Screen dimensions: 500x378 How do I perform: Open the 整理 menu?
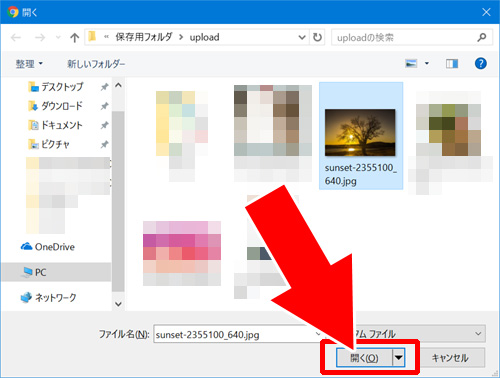tap(29, 64)
